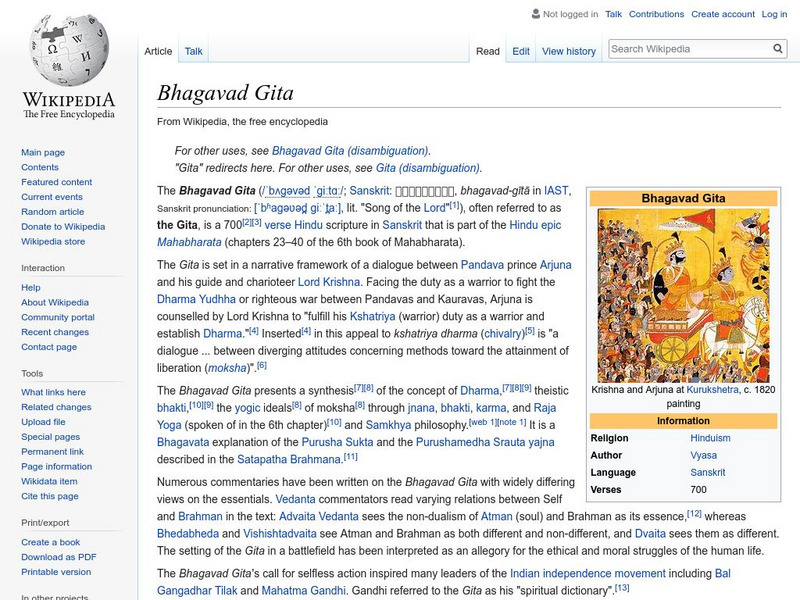Screen dimensions: 800x600
Task: Click the Samkhya link
Action: coord(388,425)
